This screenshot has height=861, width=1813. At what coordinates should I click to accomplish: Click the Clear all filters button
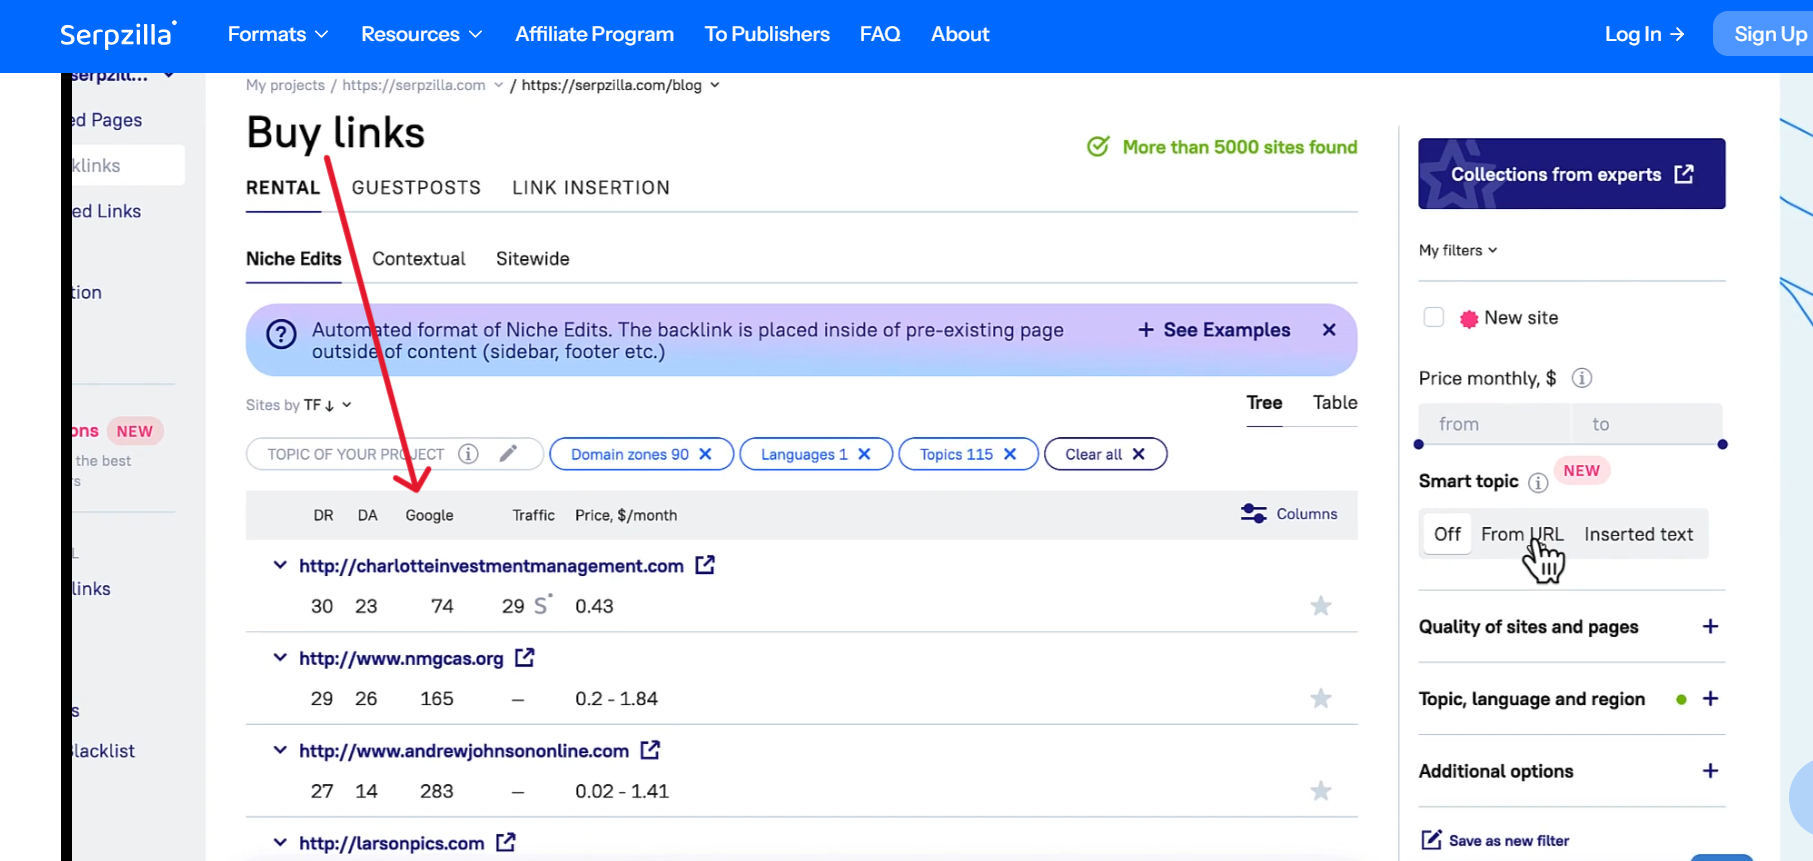(1105, 454)
